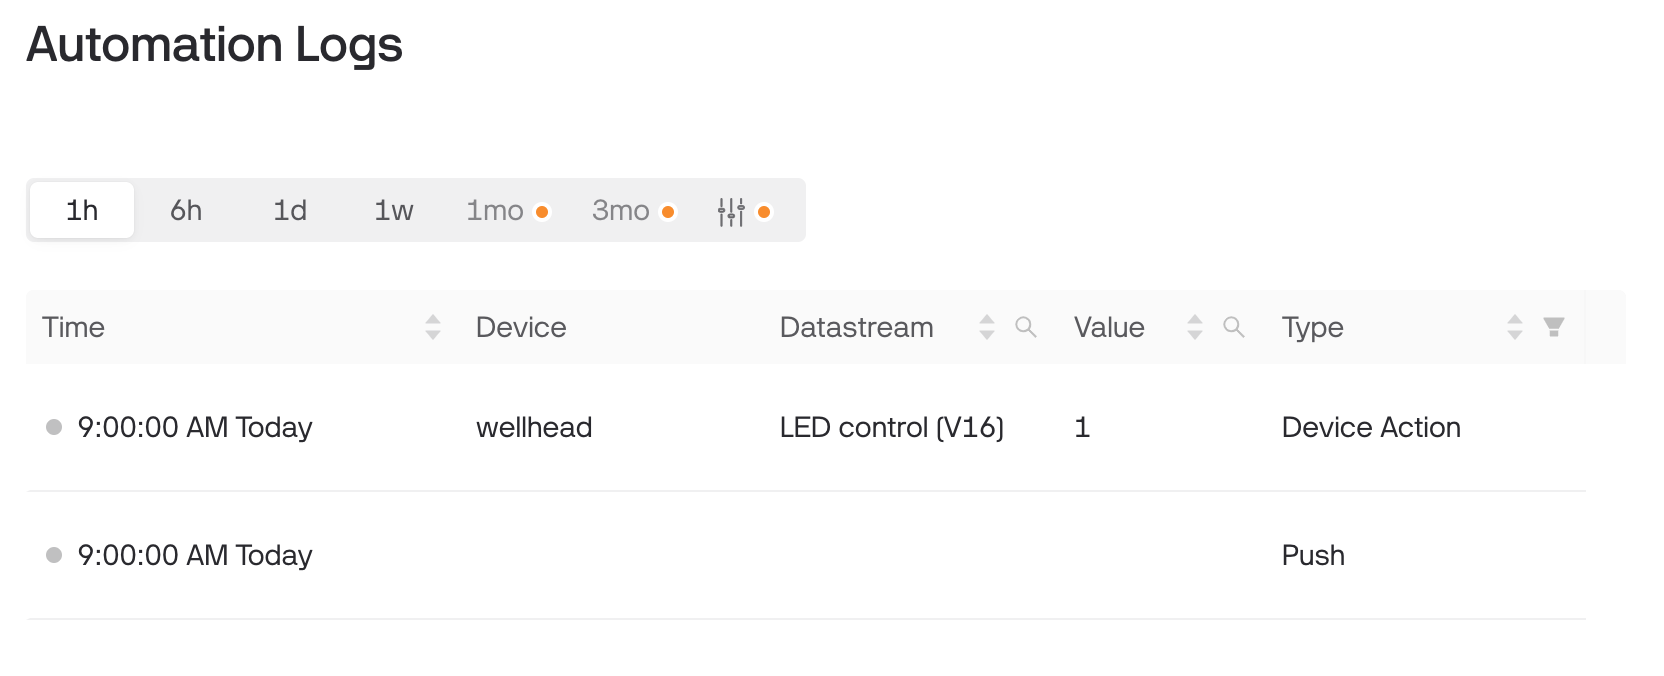Click the Time column header
1664x676 pixels.
[74, 327]
